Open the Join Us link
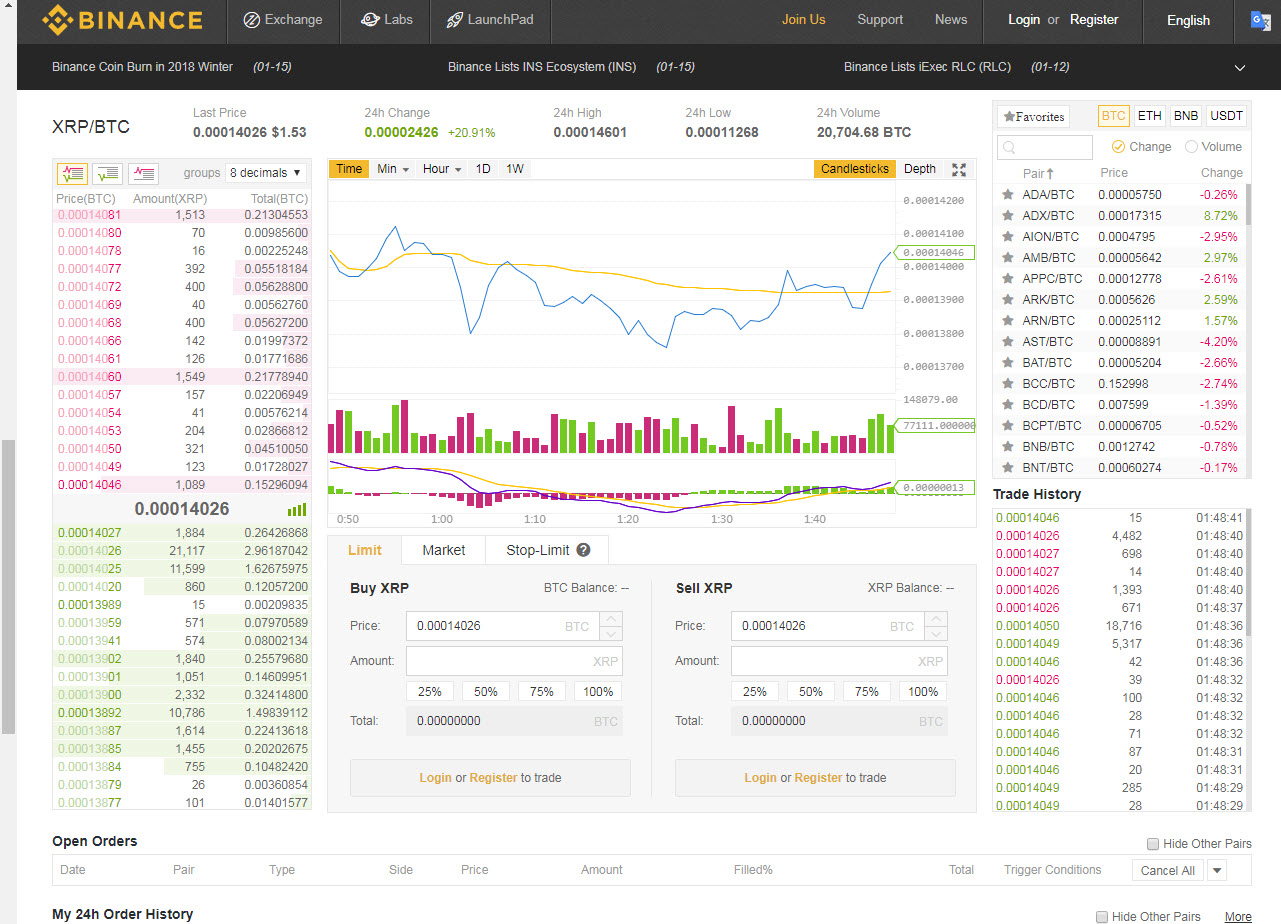This screenshot has height=924, width=1281. coord(804,19)
